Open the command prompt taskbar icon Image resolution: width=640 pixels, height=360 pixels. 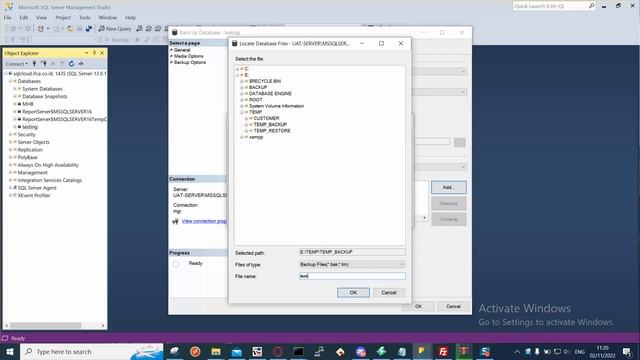[298, 351]
